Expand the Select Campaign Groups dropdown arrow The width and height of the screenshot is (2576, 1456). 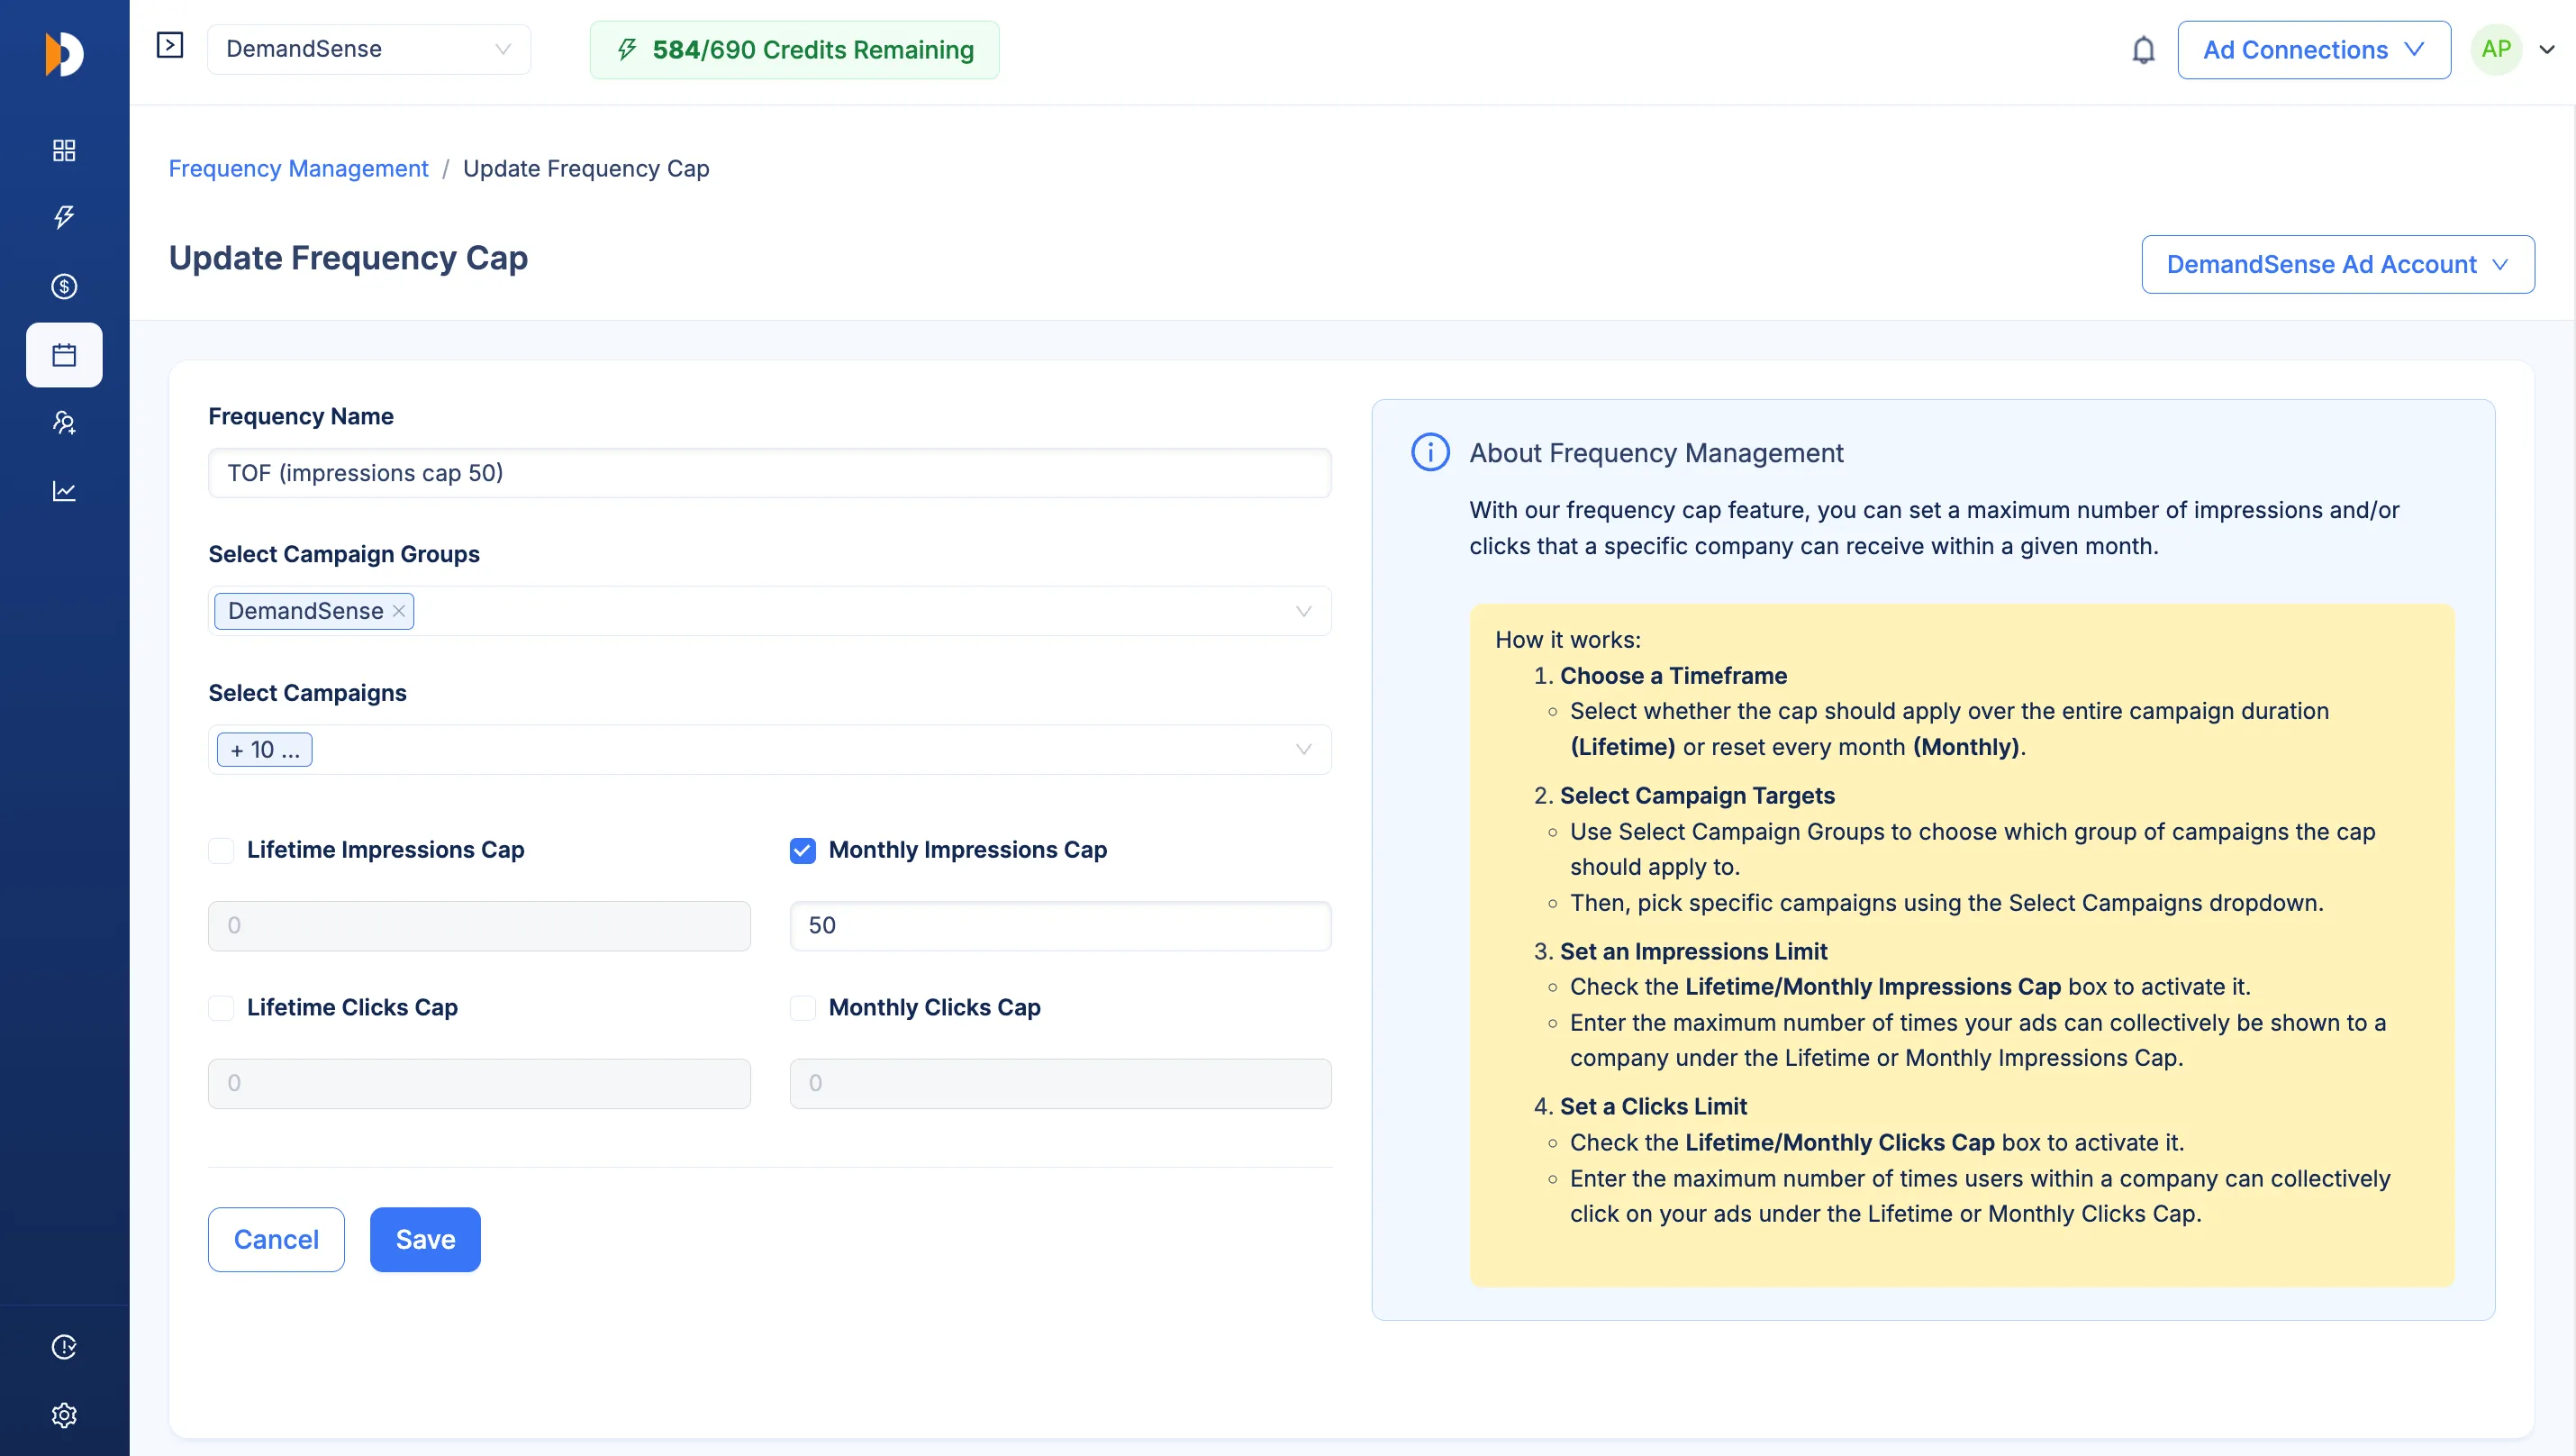click(x=1303, y=611)
